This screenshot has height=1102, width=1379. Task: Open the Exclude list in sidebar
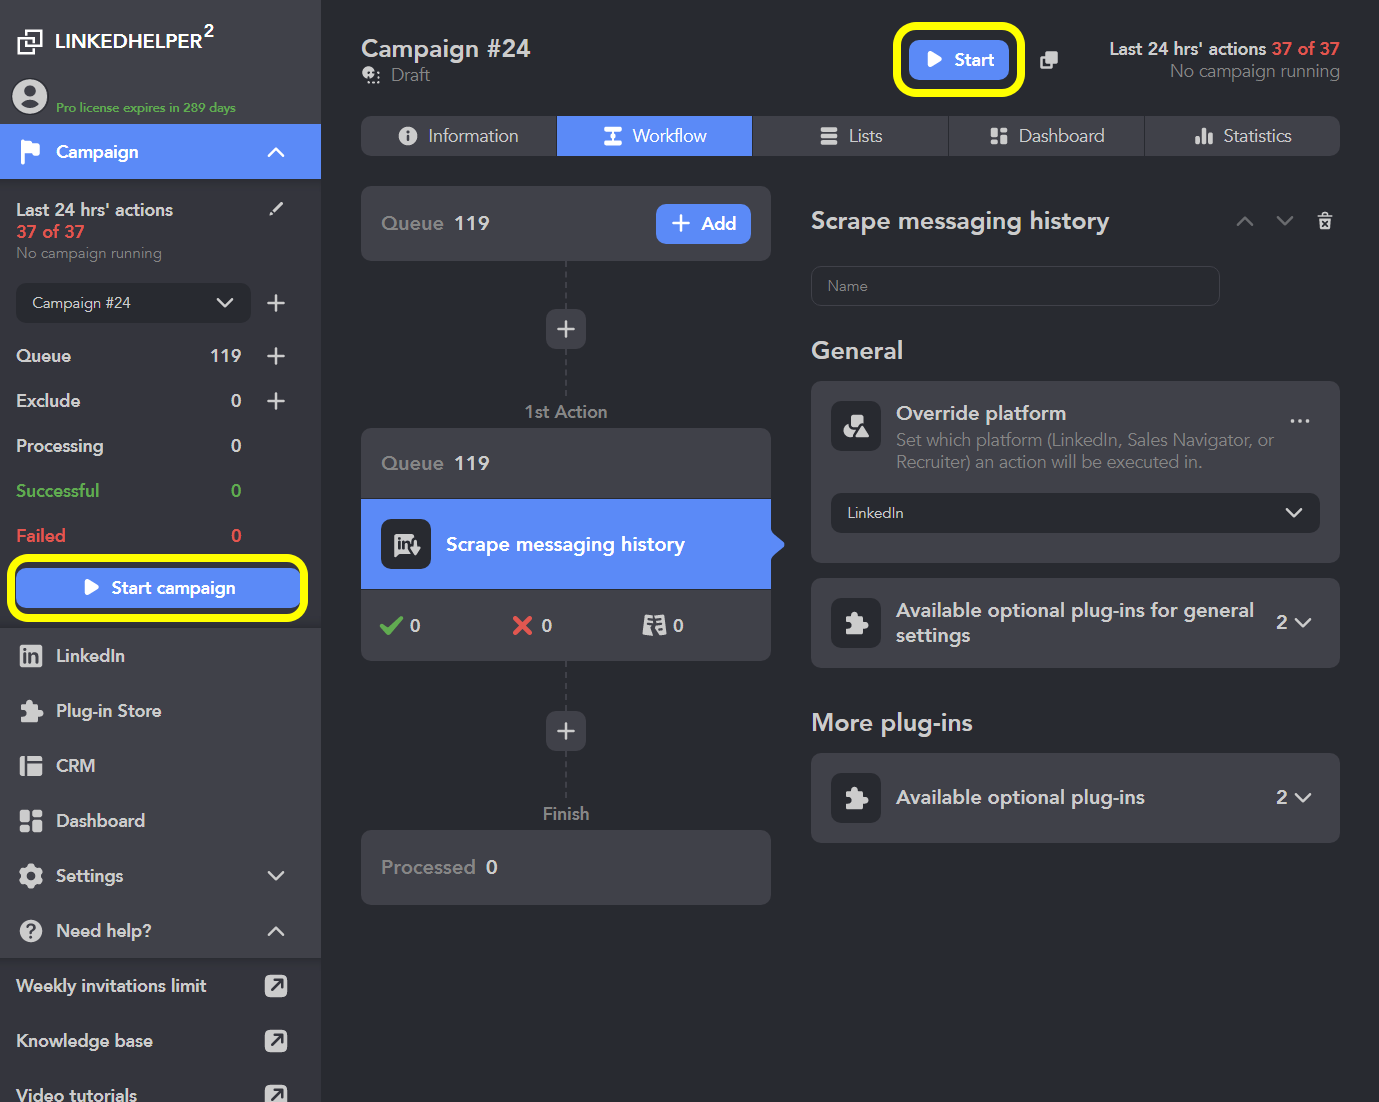[x=129, y=401]
